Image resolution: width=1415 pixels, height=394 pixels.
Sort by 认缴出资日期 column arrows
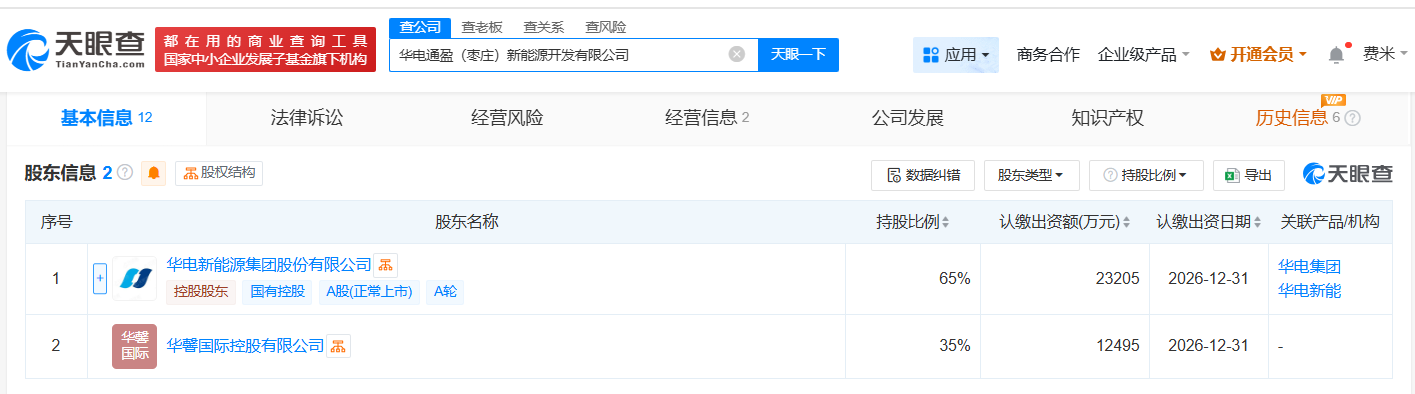pyautogui.click(x=1258, y=222)
